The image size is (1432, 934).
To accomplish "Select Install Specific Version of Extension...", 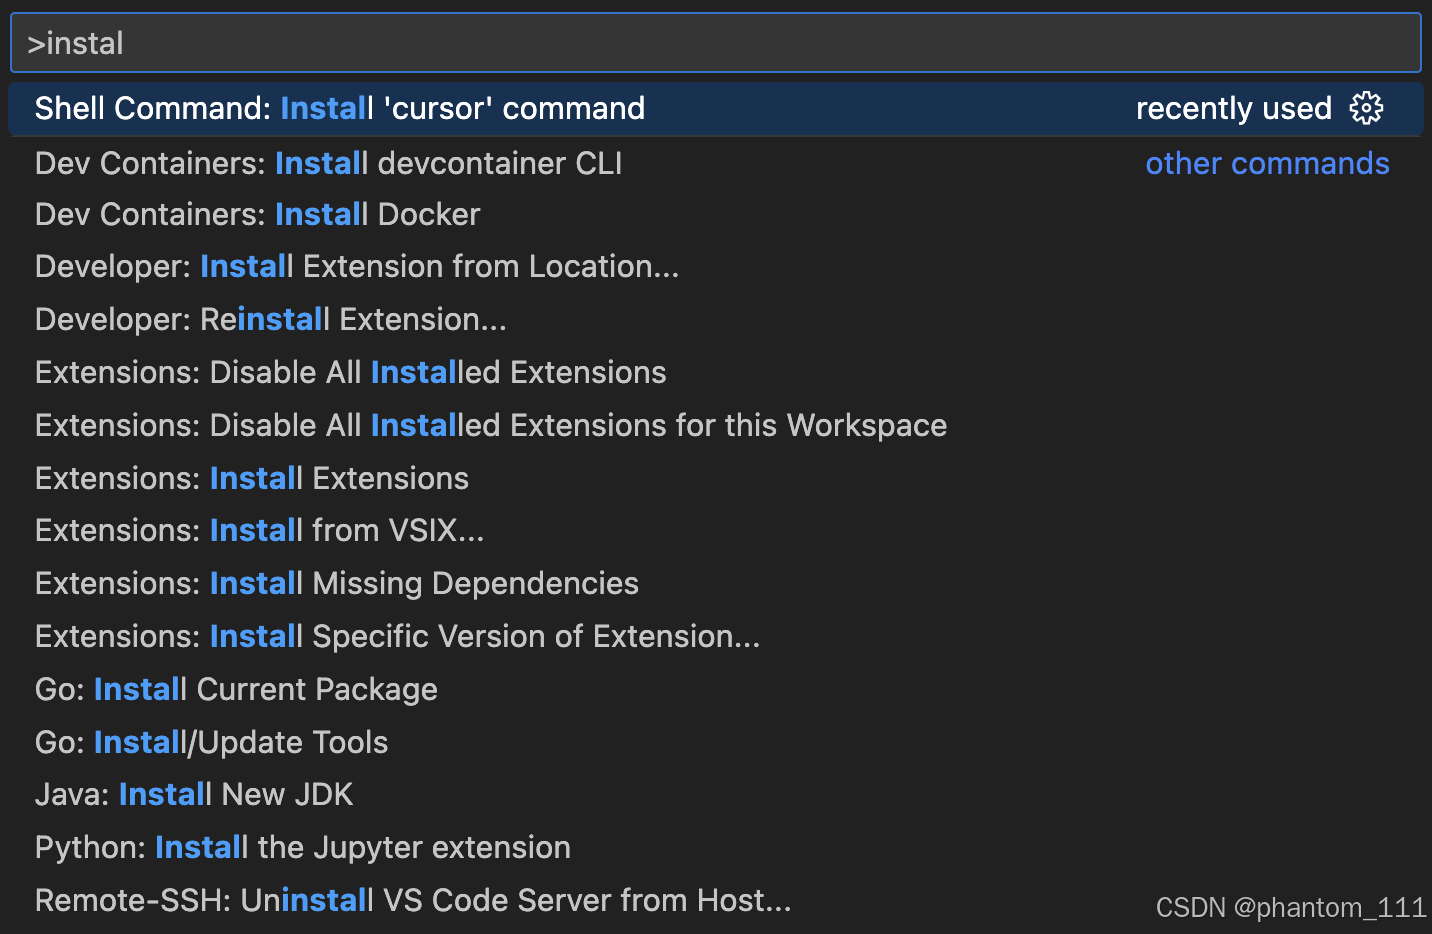I will 716,636.
